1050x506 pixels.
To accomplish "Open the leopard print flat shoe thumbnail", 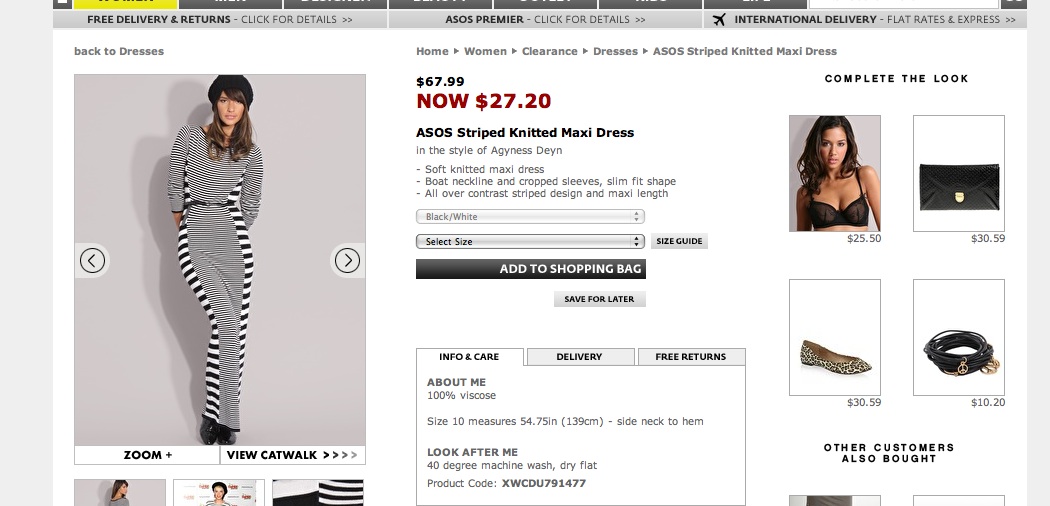I will pos(835,337).
